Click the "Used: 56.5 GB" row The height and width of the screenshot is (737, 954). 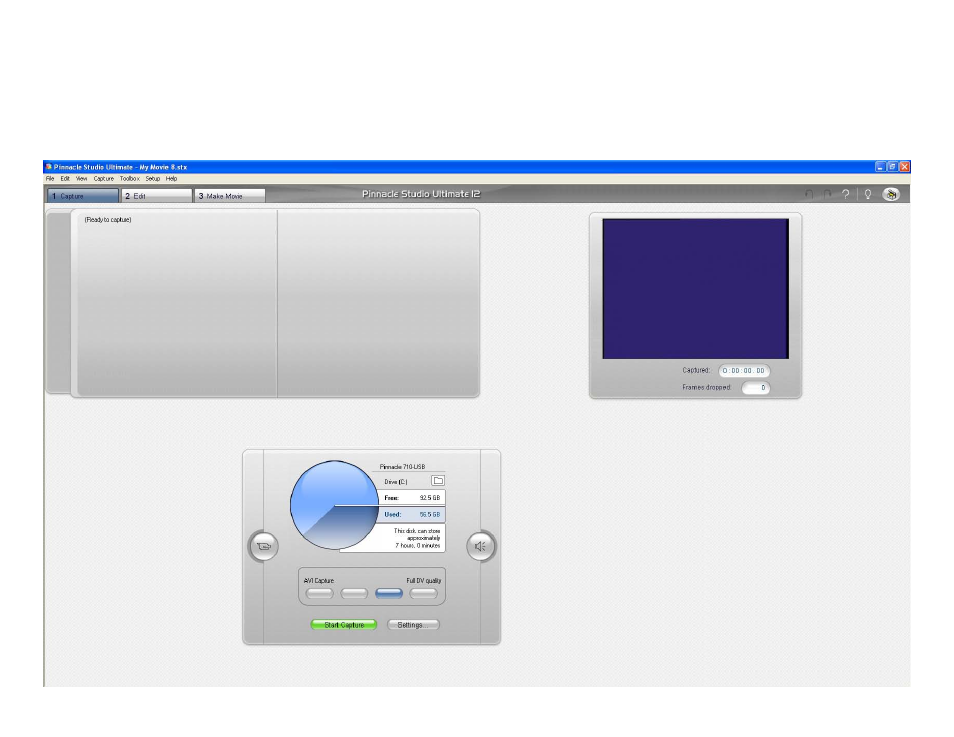point(412,514)
